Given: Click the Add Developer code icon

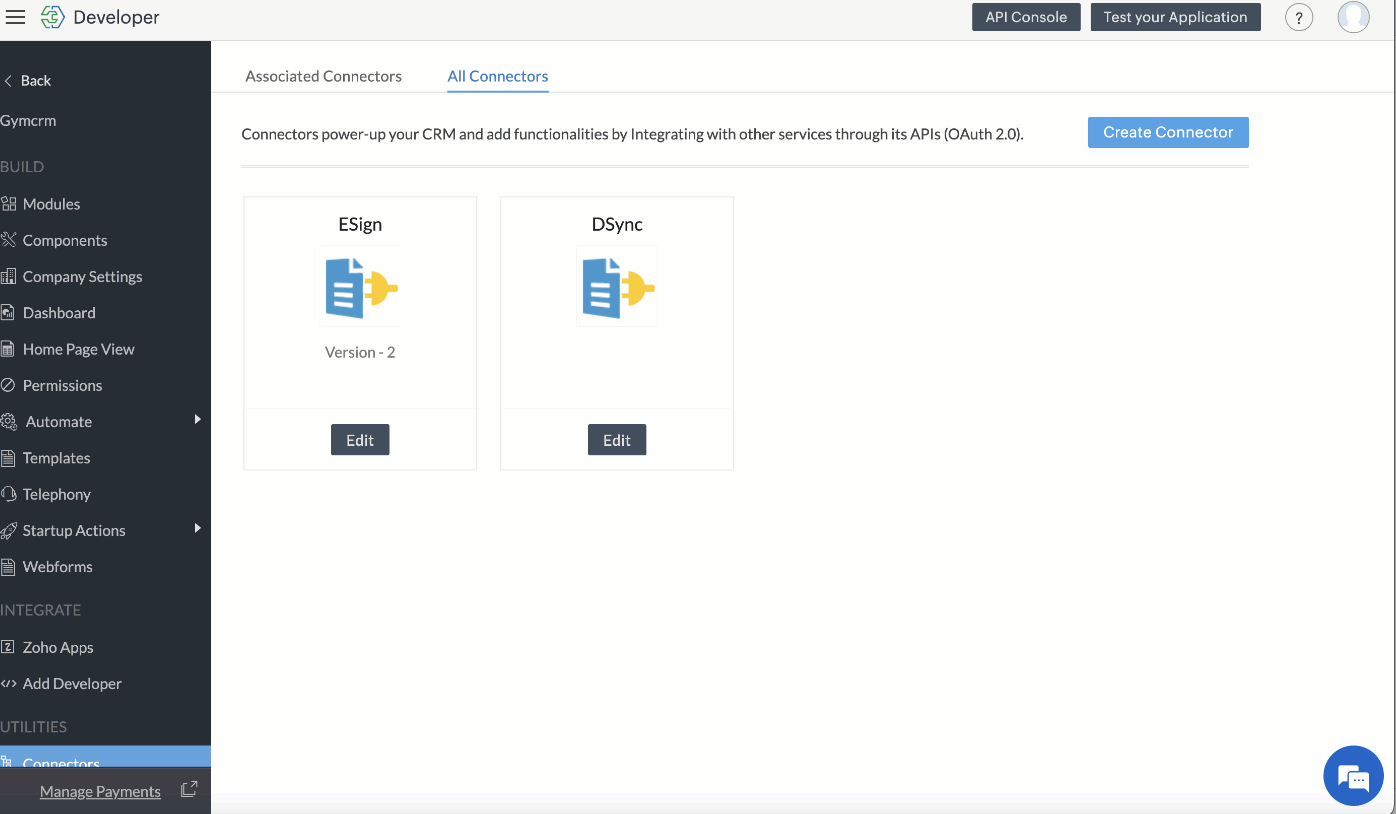Looking at the screenshot, I should 8,684.
